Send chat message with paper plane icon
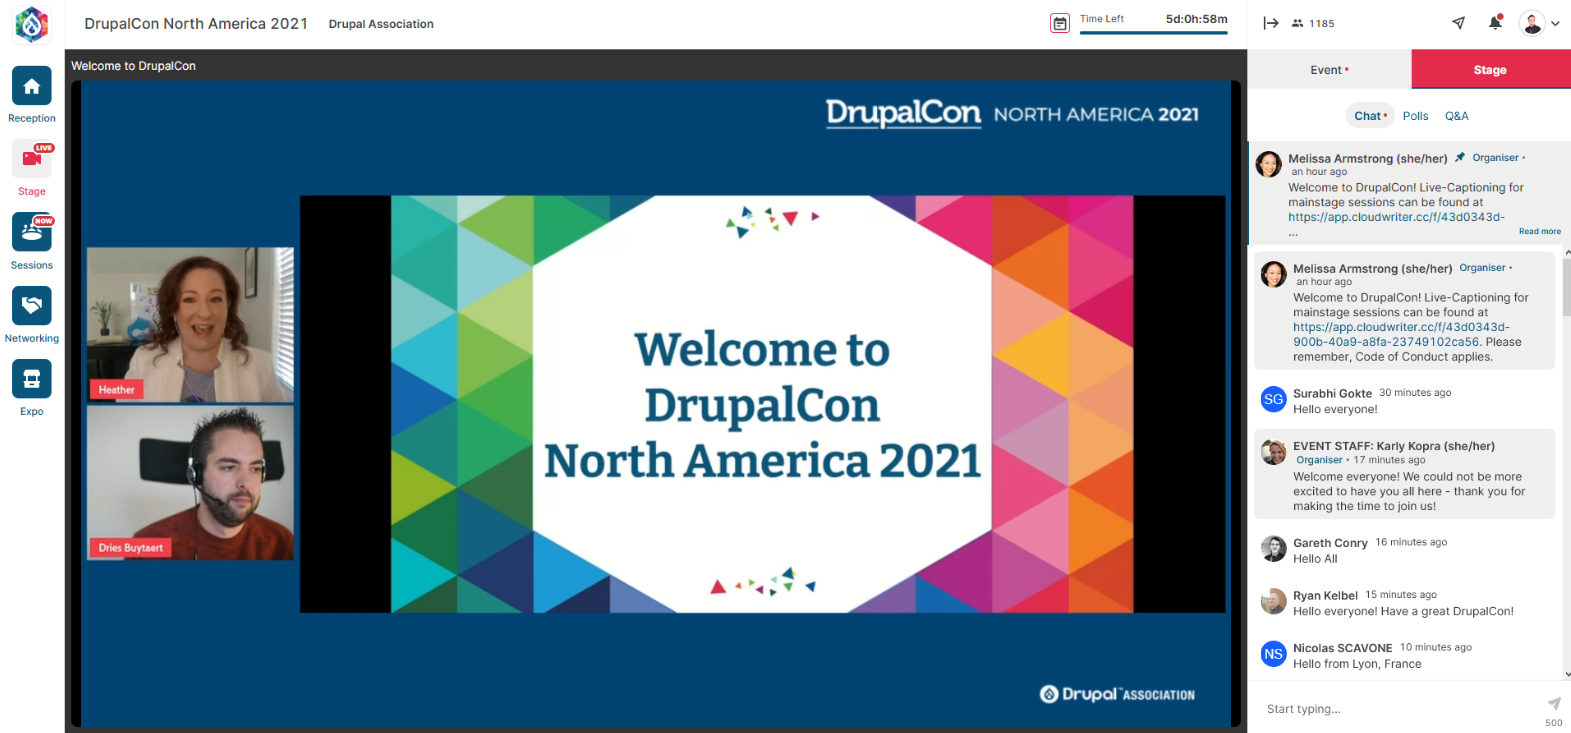Screen dimensions: 1571x733 tap(1554, 704)
